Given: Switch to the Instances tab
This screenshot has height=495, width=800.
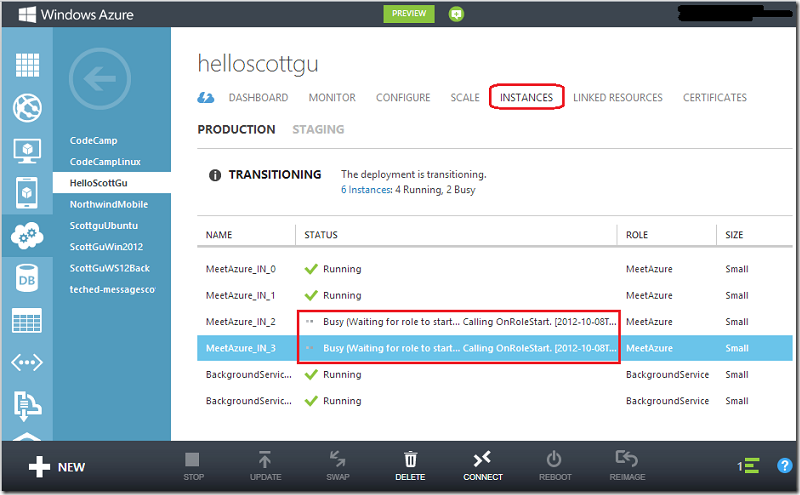Looking at the screenshot, I should [526, 97].
